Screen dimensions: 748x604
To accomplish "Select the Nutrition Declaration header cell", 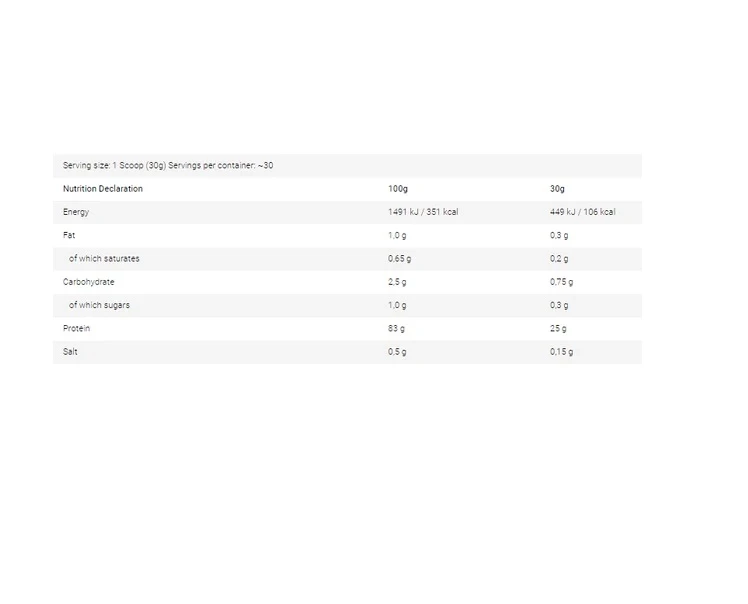I will (103, 189).
